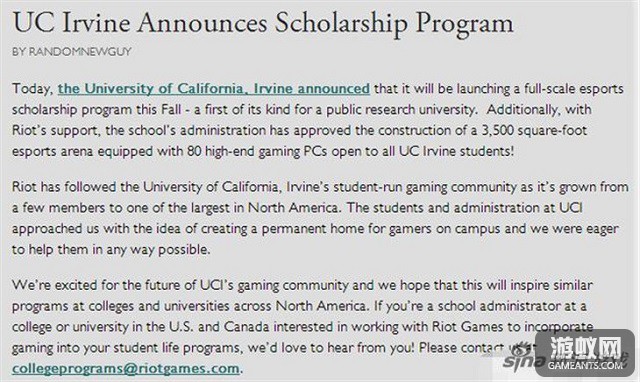Viewport: 640px width, 382px height.
Task: Click the UC Irvine Announces Scholarship Program headline
Action: (263, 22)
